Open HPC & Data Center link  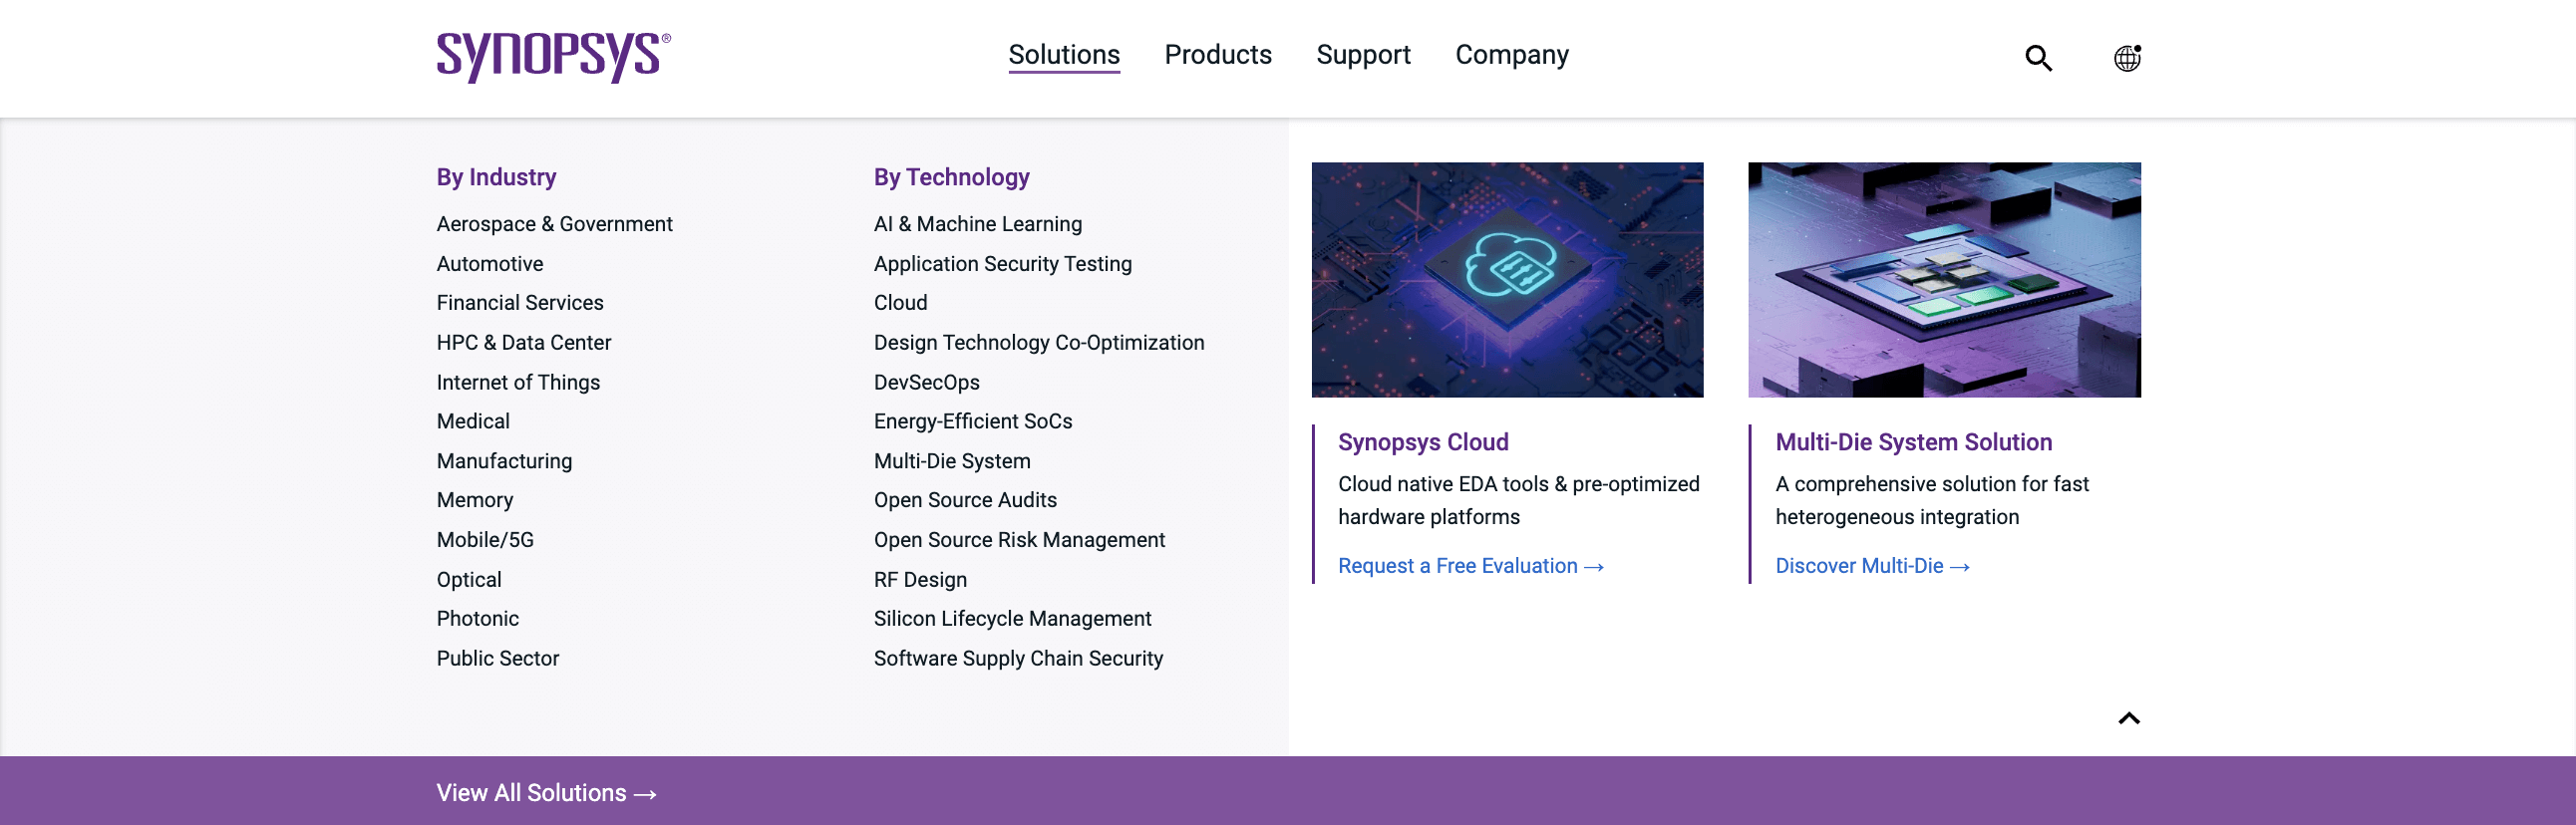[523, 343]
